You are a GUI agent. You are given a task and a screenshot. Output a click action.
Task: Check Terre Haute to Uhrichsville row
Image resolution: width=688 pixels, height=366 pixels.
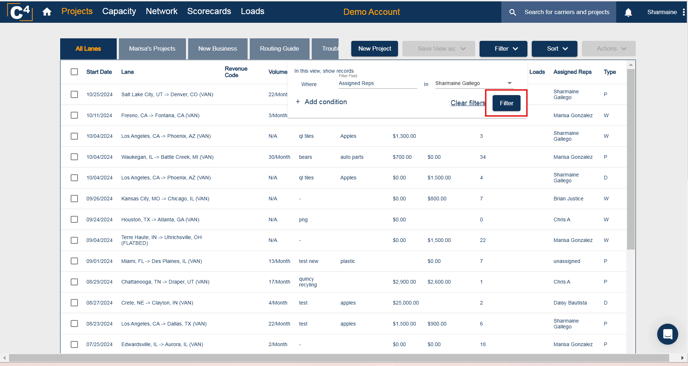point(74,240)
